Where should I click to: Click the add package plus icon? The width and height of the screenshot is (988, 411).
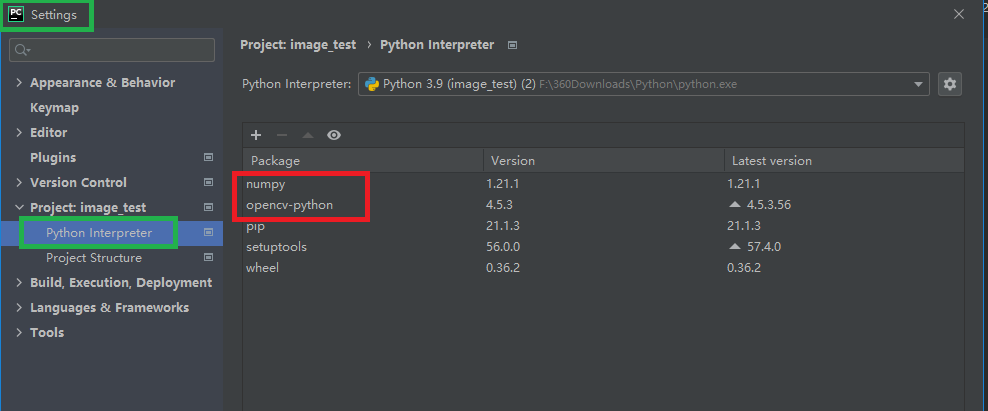tap(256, 135)
